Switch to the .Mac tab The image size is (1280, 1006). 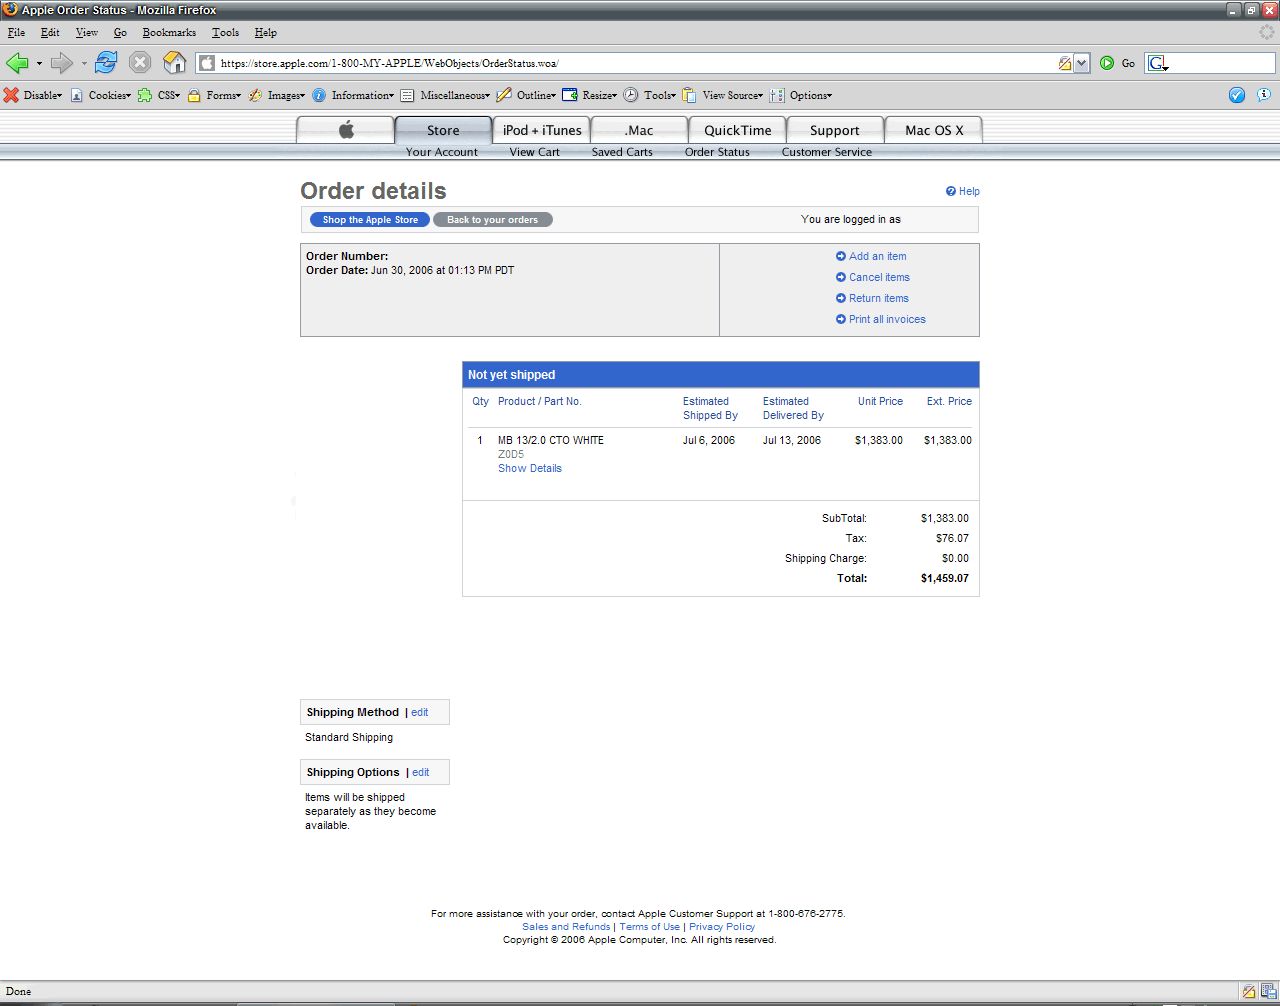tap(639, 130)
